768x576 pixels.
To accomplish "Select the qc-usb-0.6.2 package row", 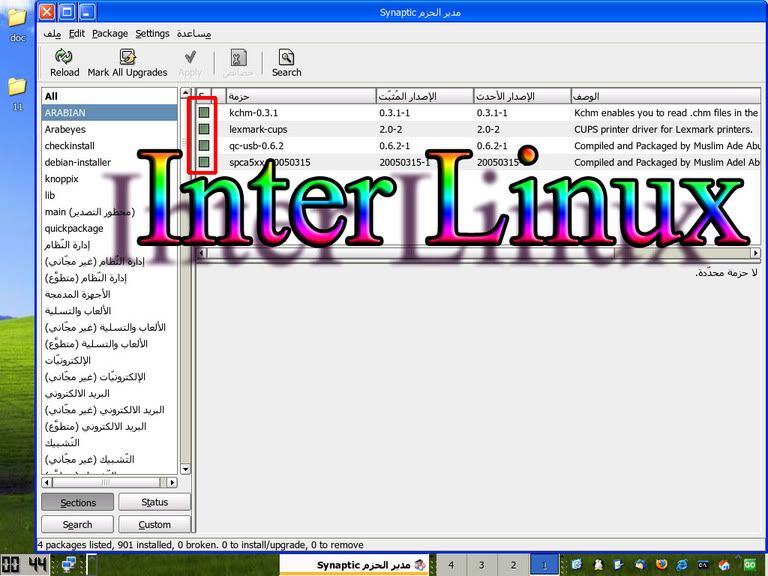I will [478, 145].
